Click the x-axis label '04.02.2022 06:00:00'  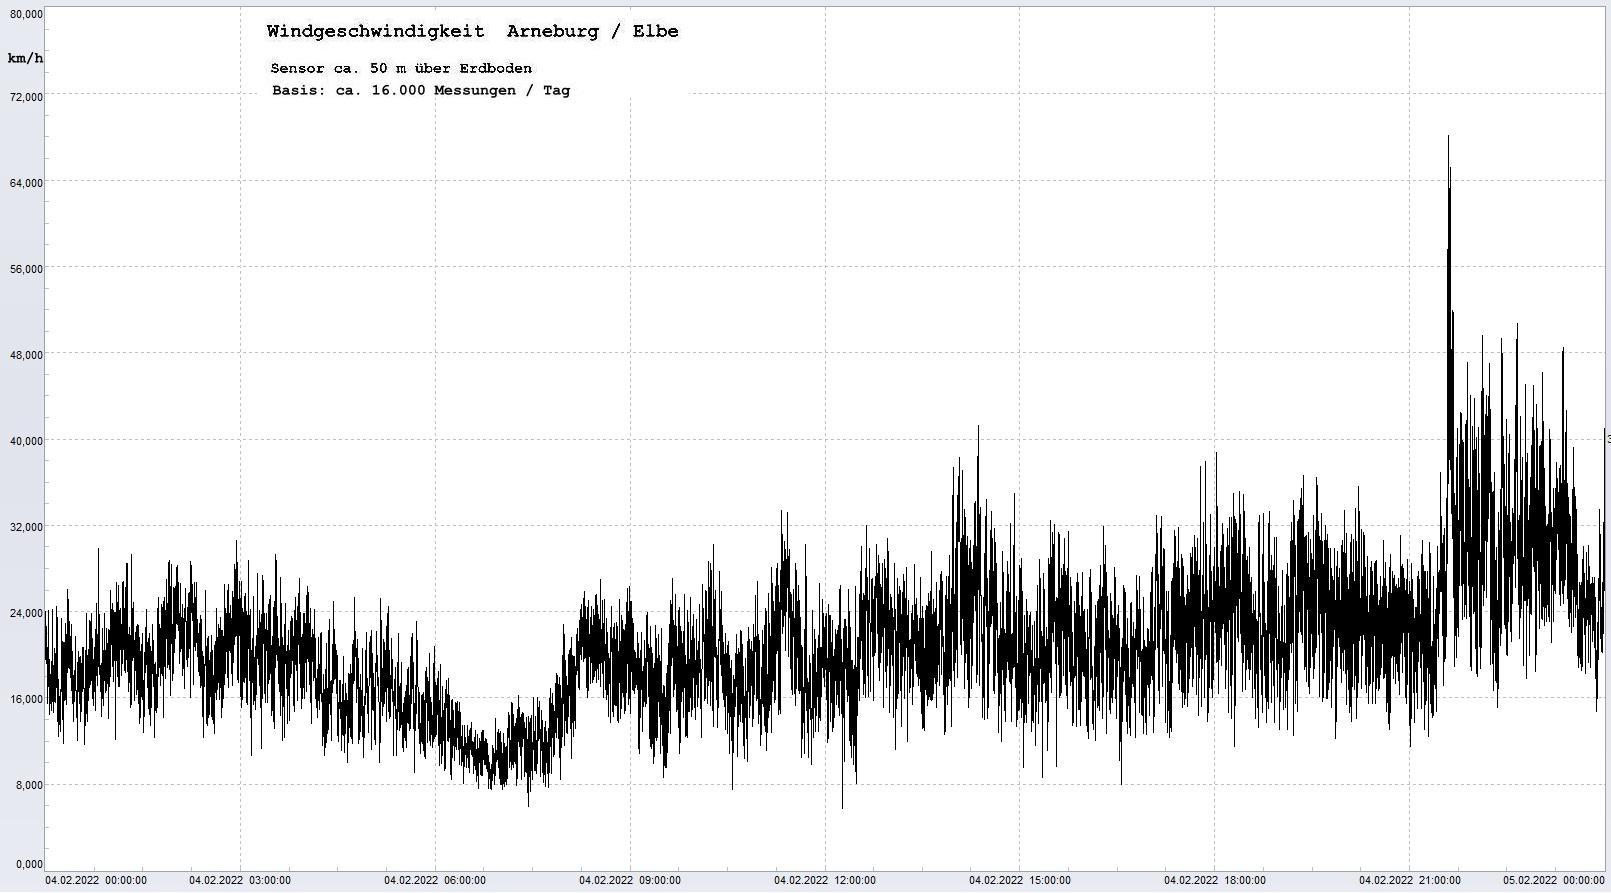coord(435,880)
